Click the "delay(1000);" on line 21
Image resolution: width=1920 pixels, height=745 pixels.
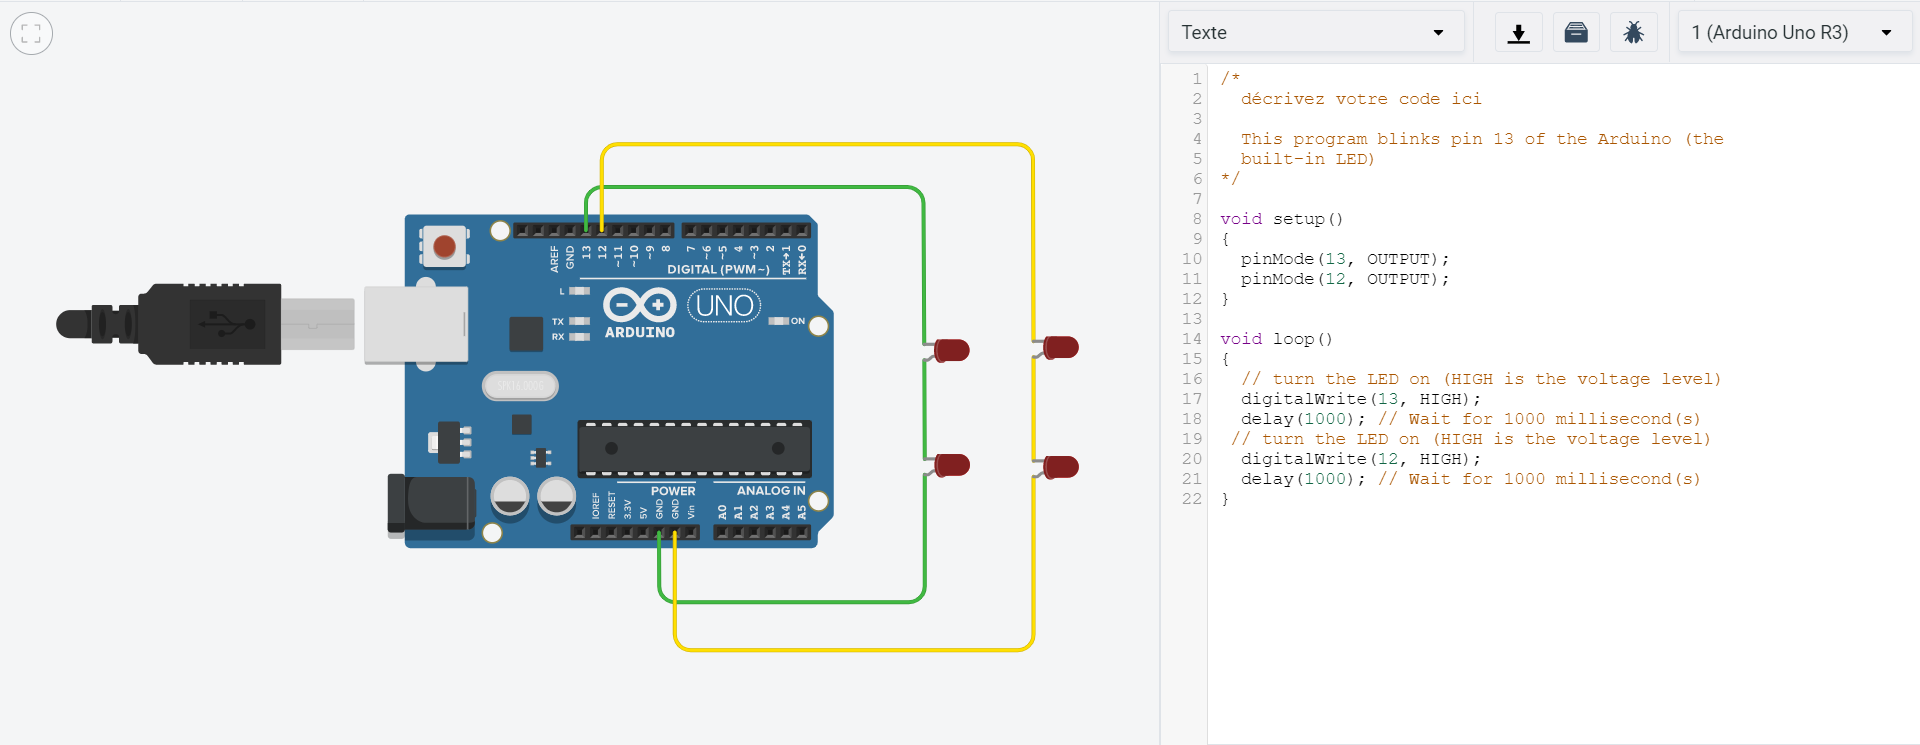pos(1303,479)
